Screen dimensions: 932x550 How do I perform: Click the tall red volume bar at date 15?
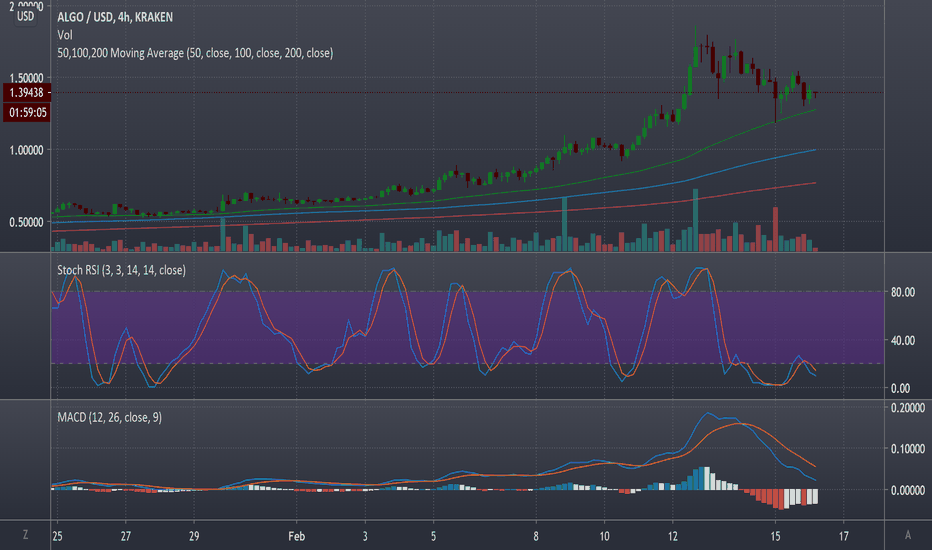pyautogui.click(x=775, y=229)
